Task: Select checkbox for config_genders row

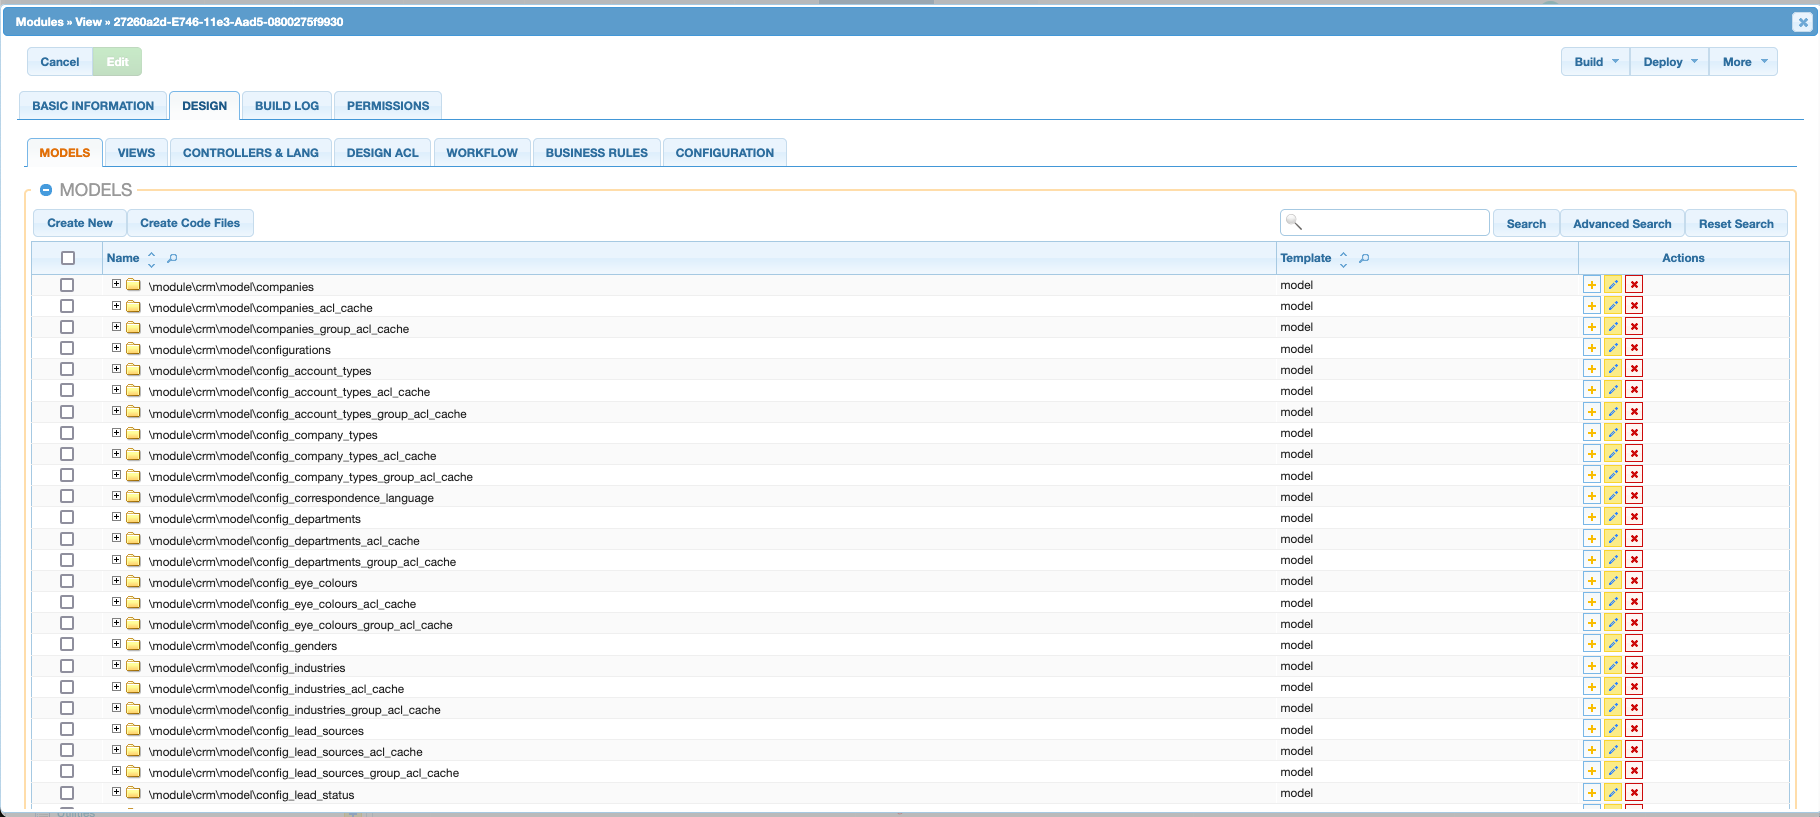Action: click(67, 644)
